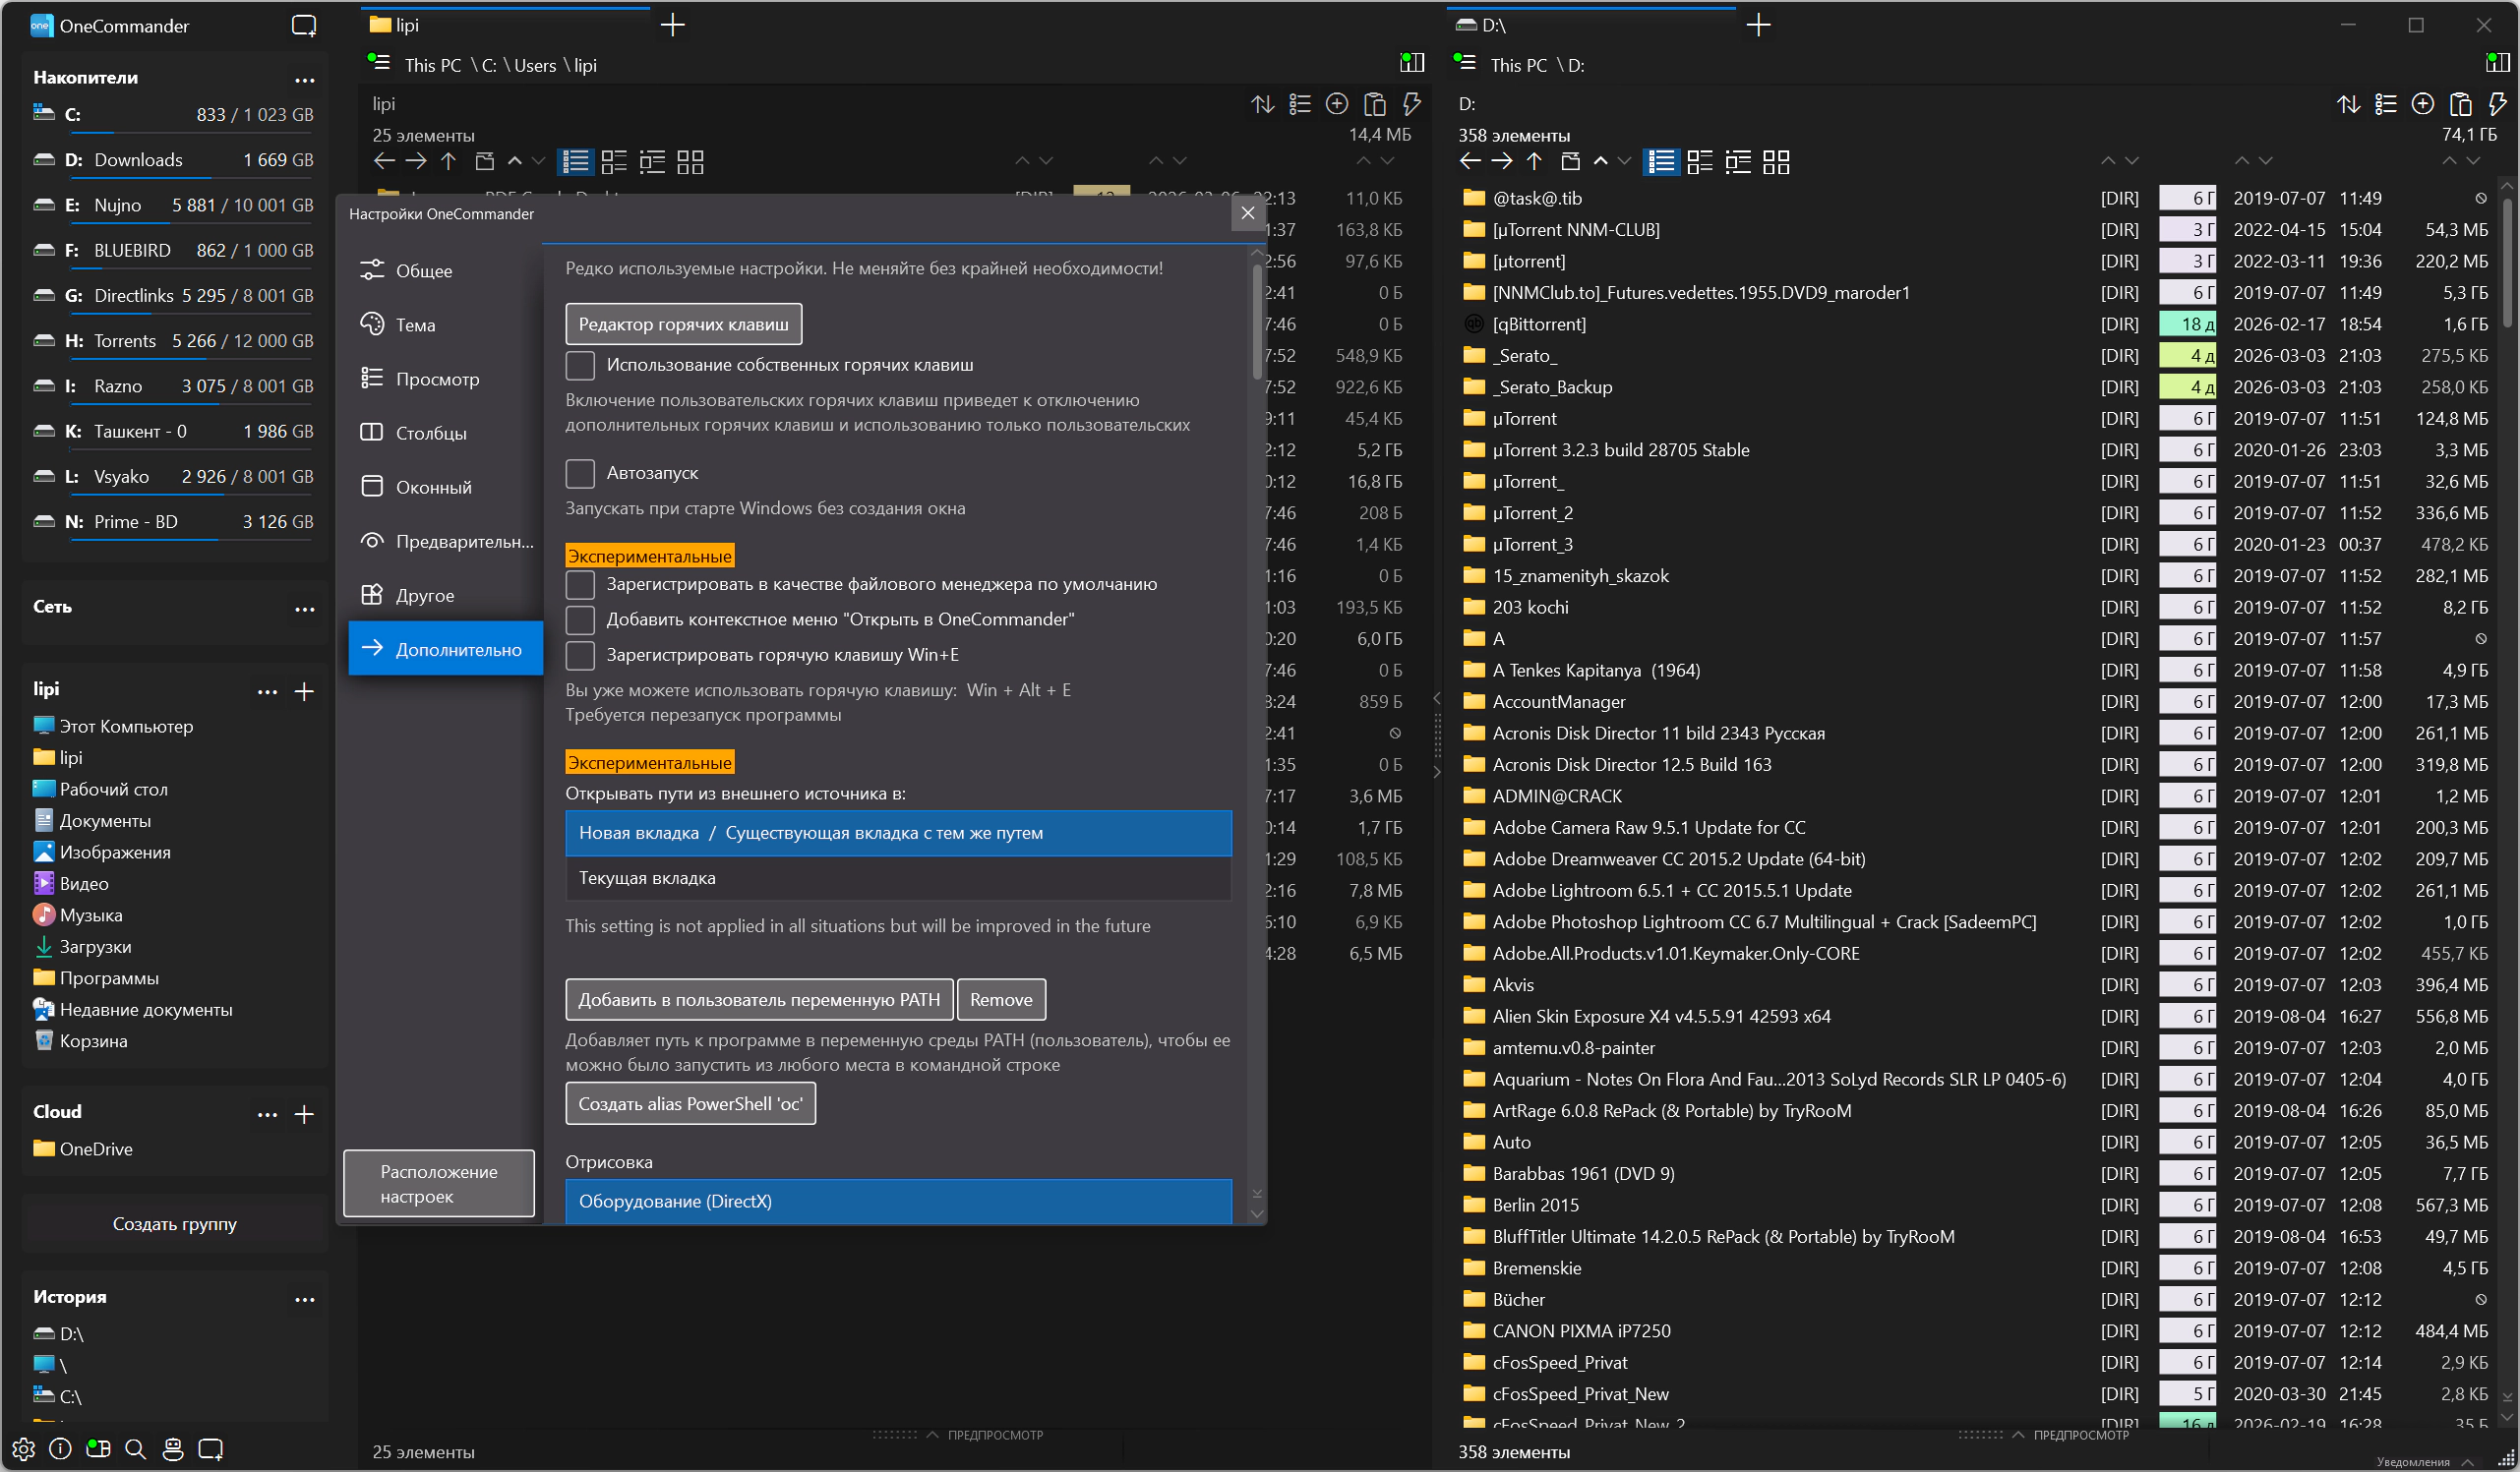Click the lightning quick-actions icon in D: pane

2497,104
